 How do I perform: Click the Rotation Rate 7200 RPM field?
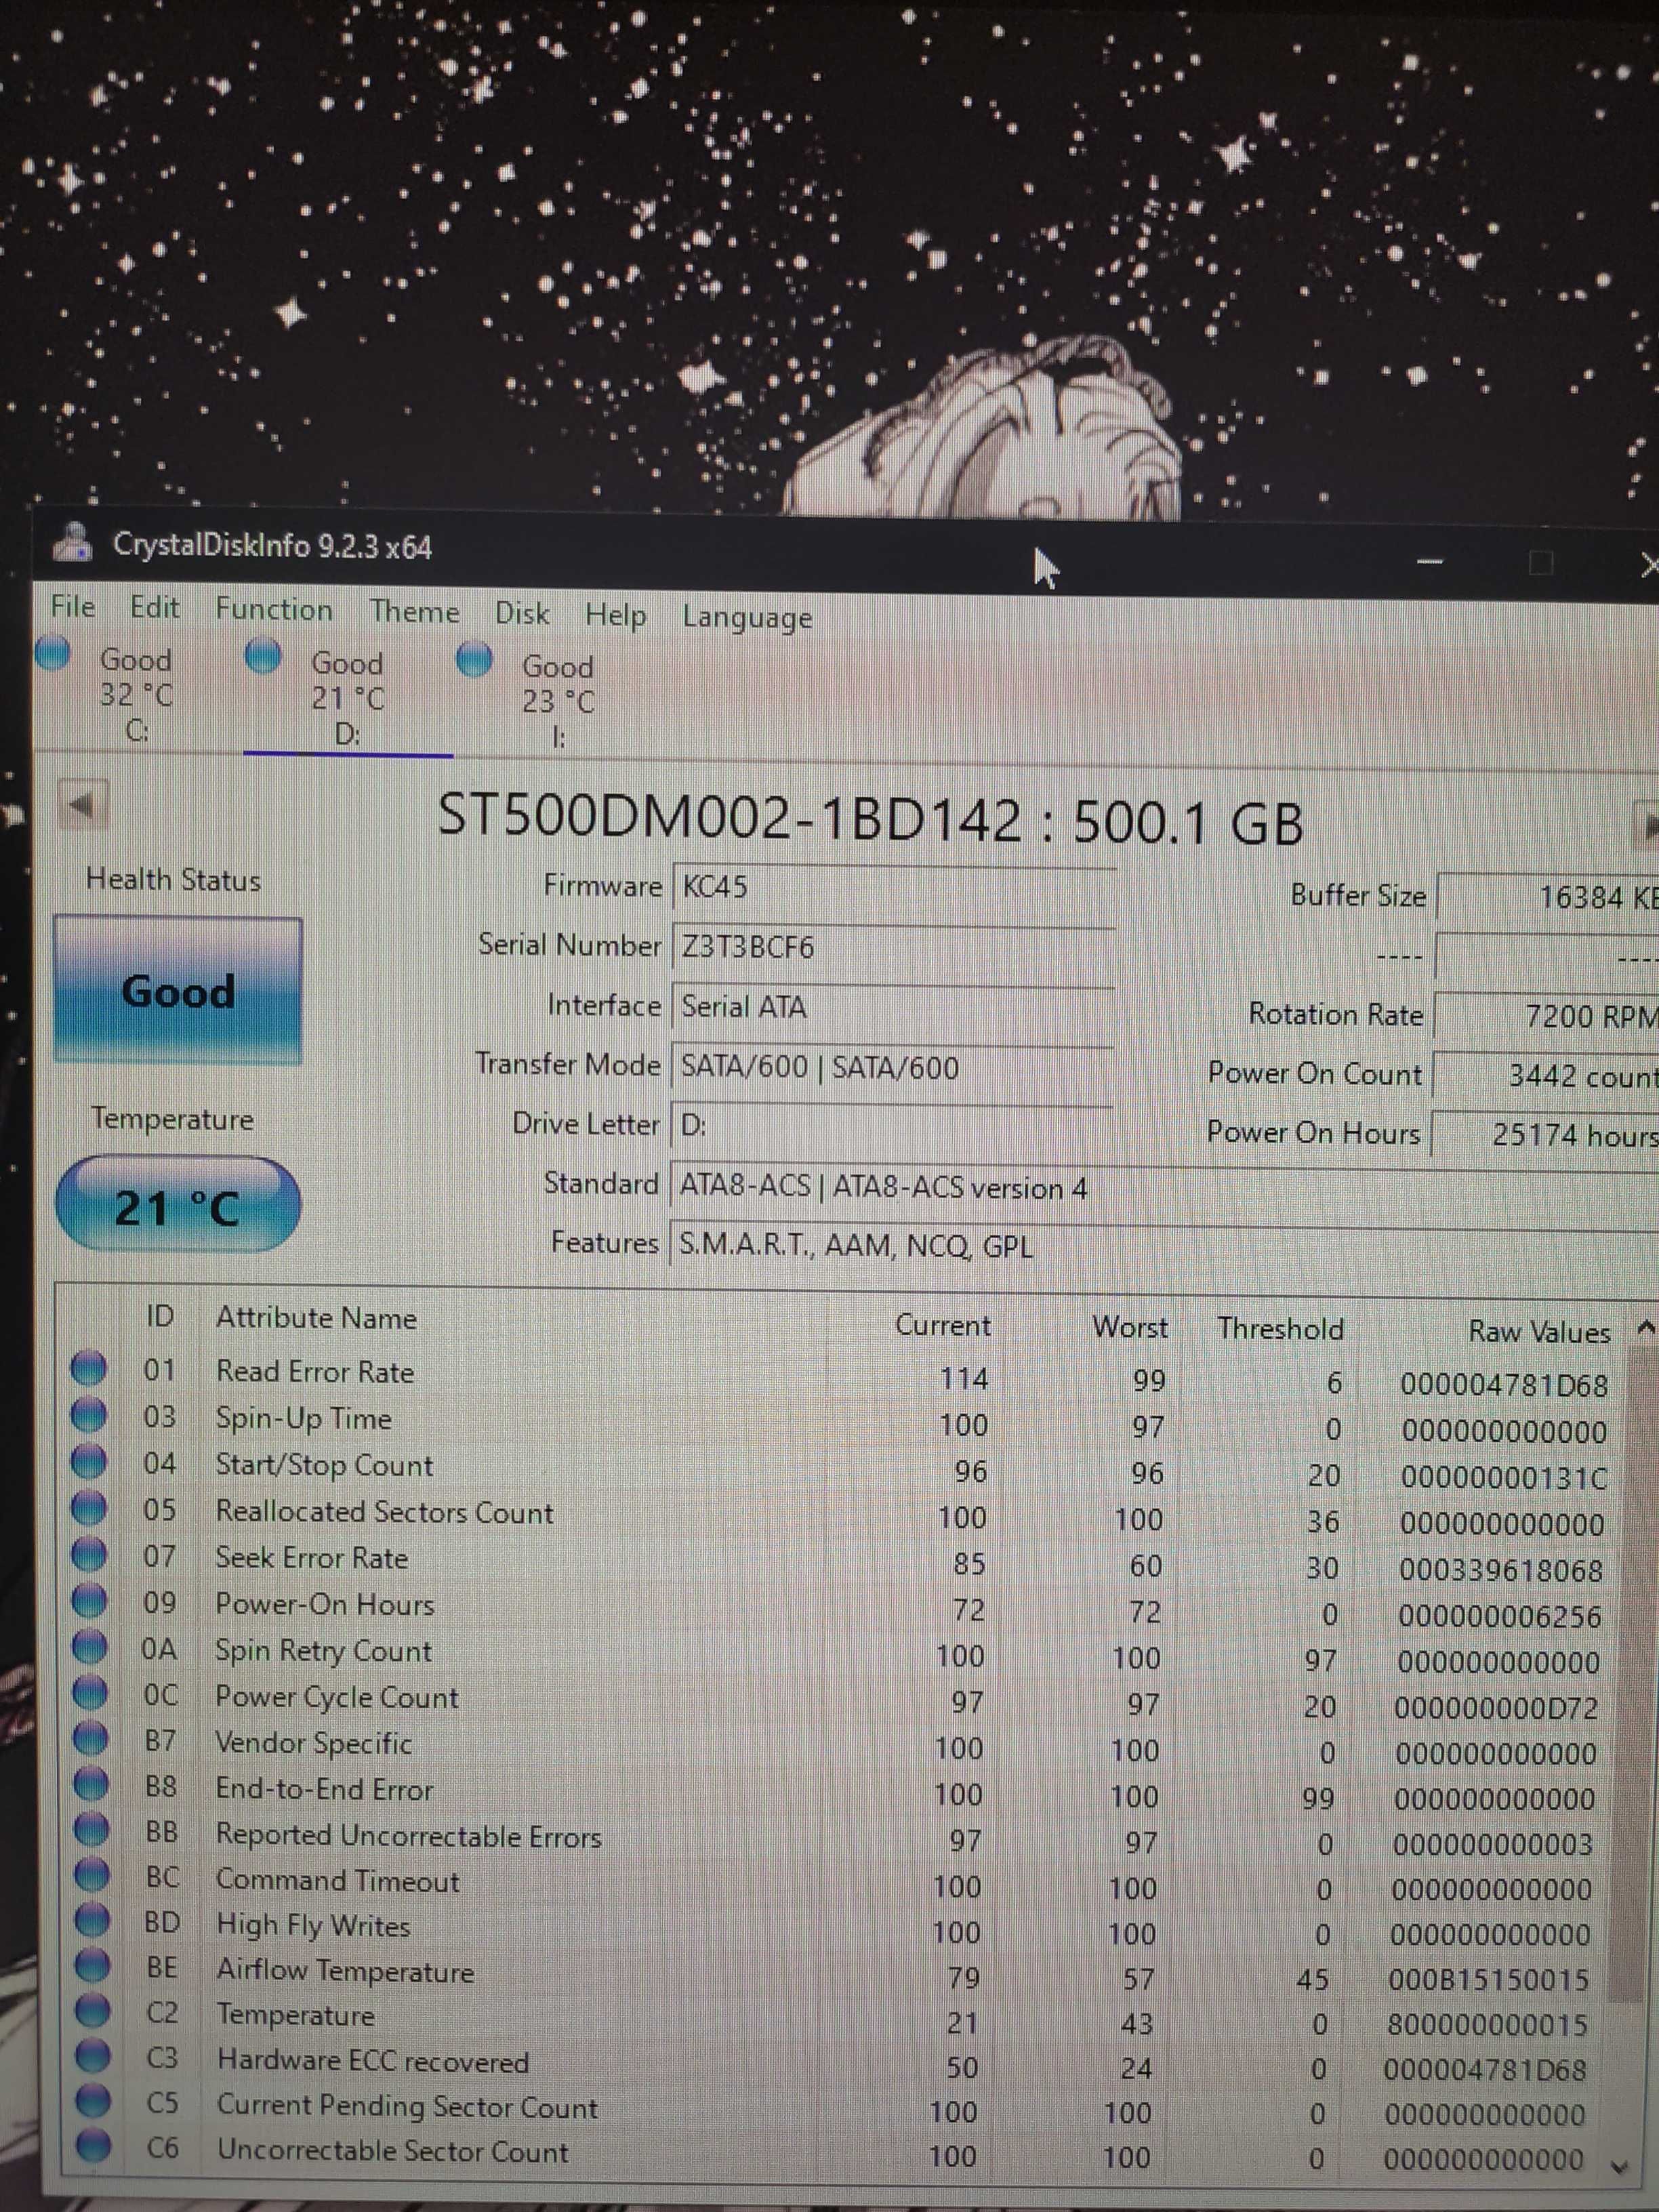tap(1546, 1016)
